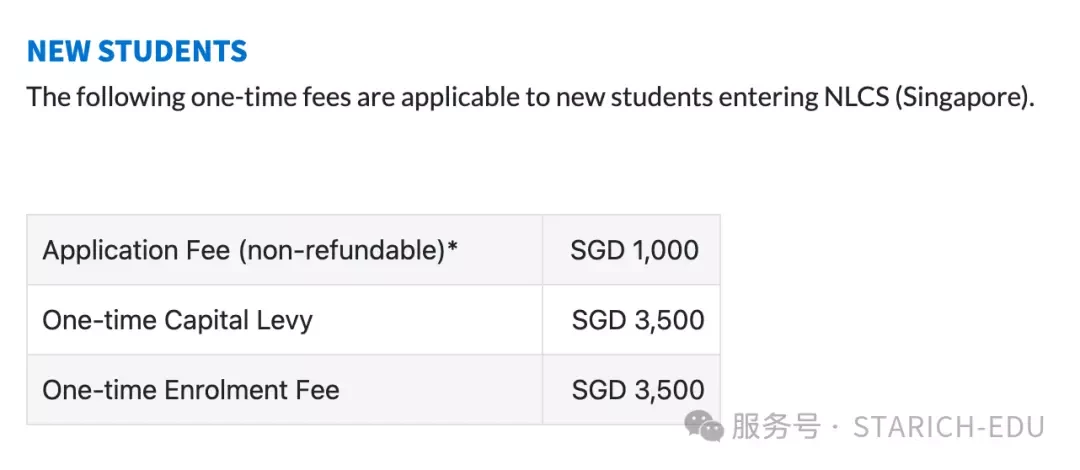Click the word STUDENTS in blue heading
Screen dimensions: 1080x470
[172, 52]
